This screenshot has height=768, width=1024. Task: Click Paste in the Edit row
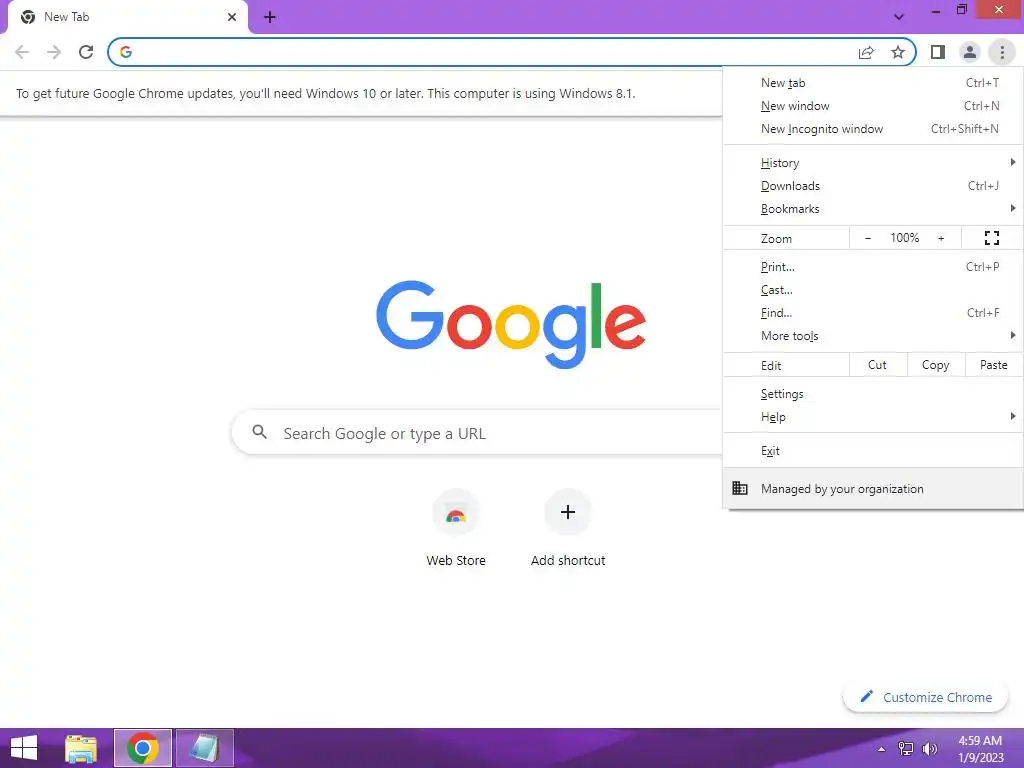point(993,365)
